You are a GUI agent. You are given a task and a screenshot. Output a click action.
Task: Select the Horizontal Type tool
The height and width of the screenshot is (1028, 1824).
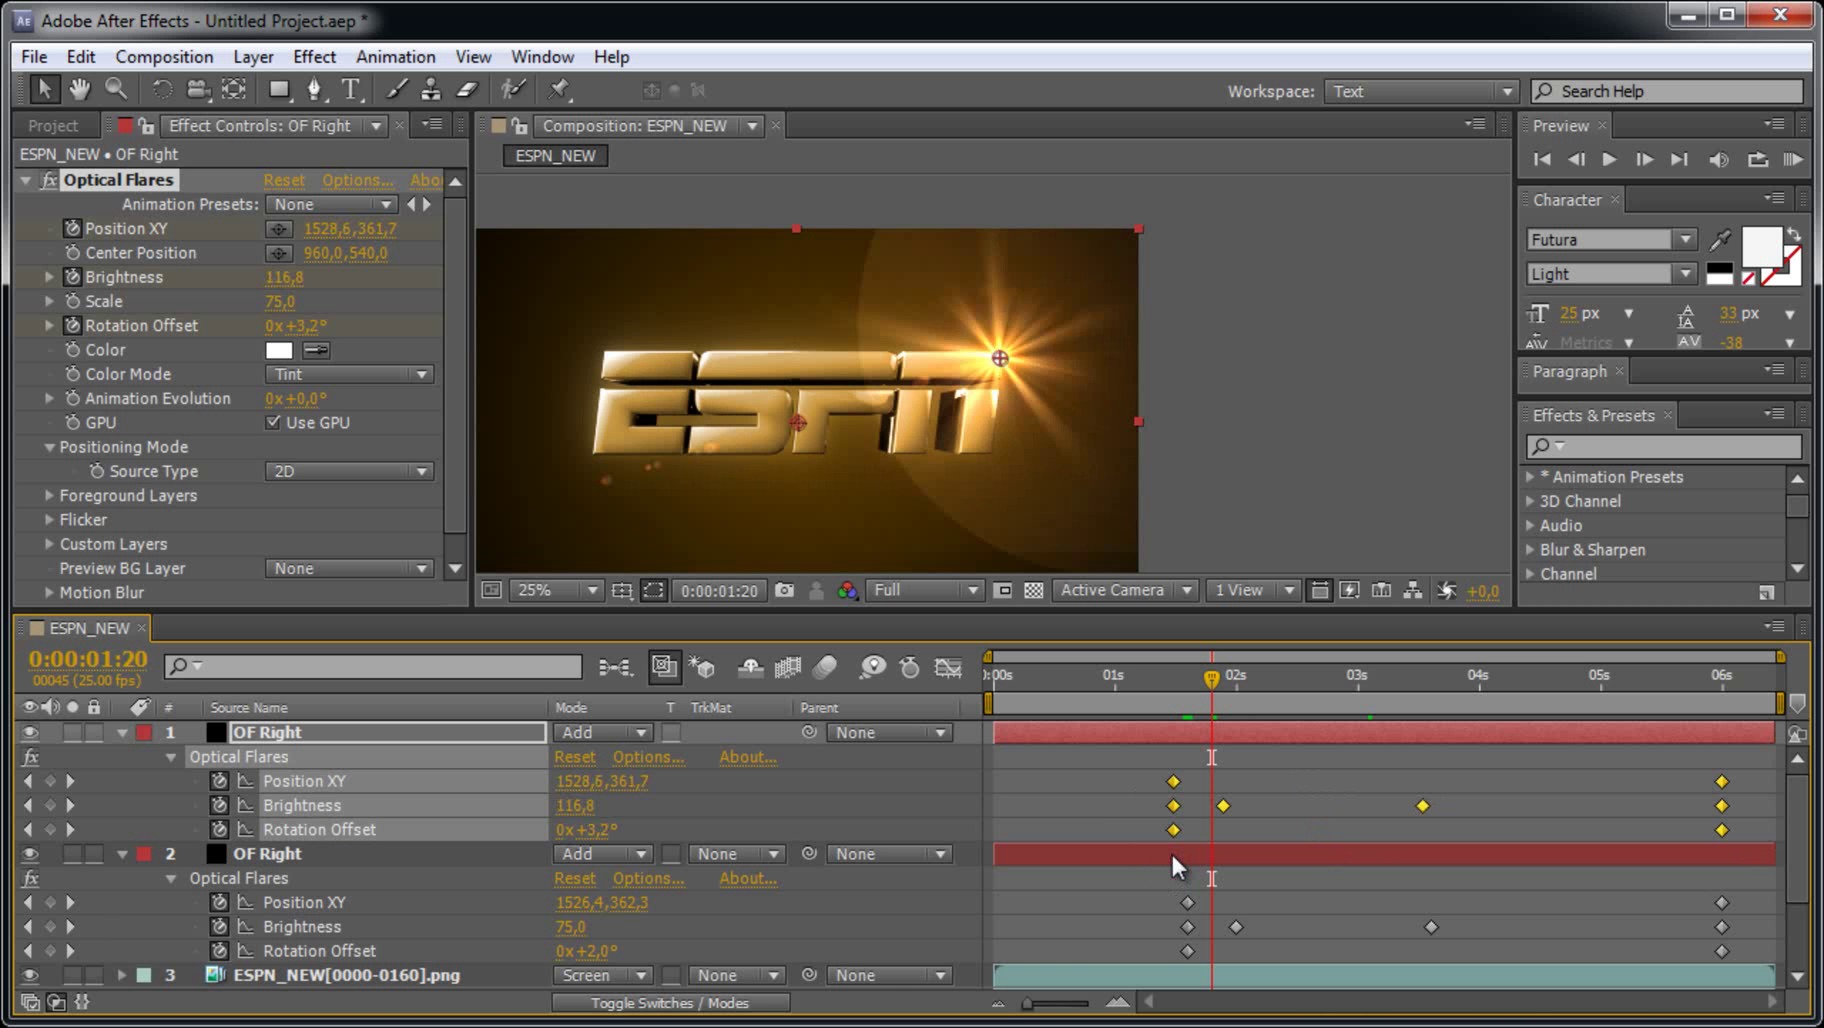[x=351, y=89]
